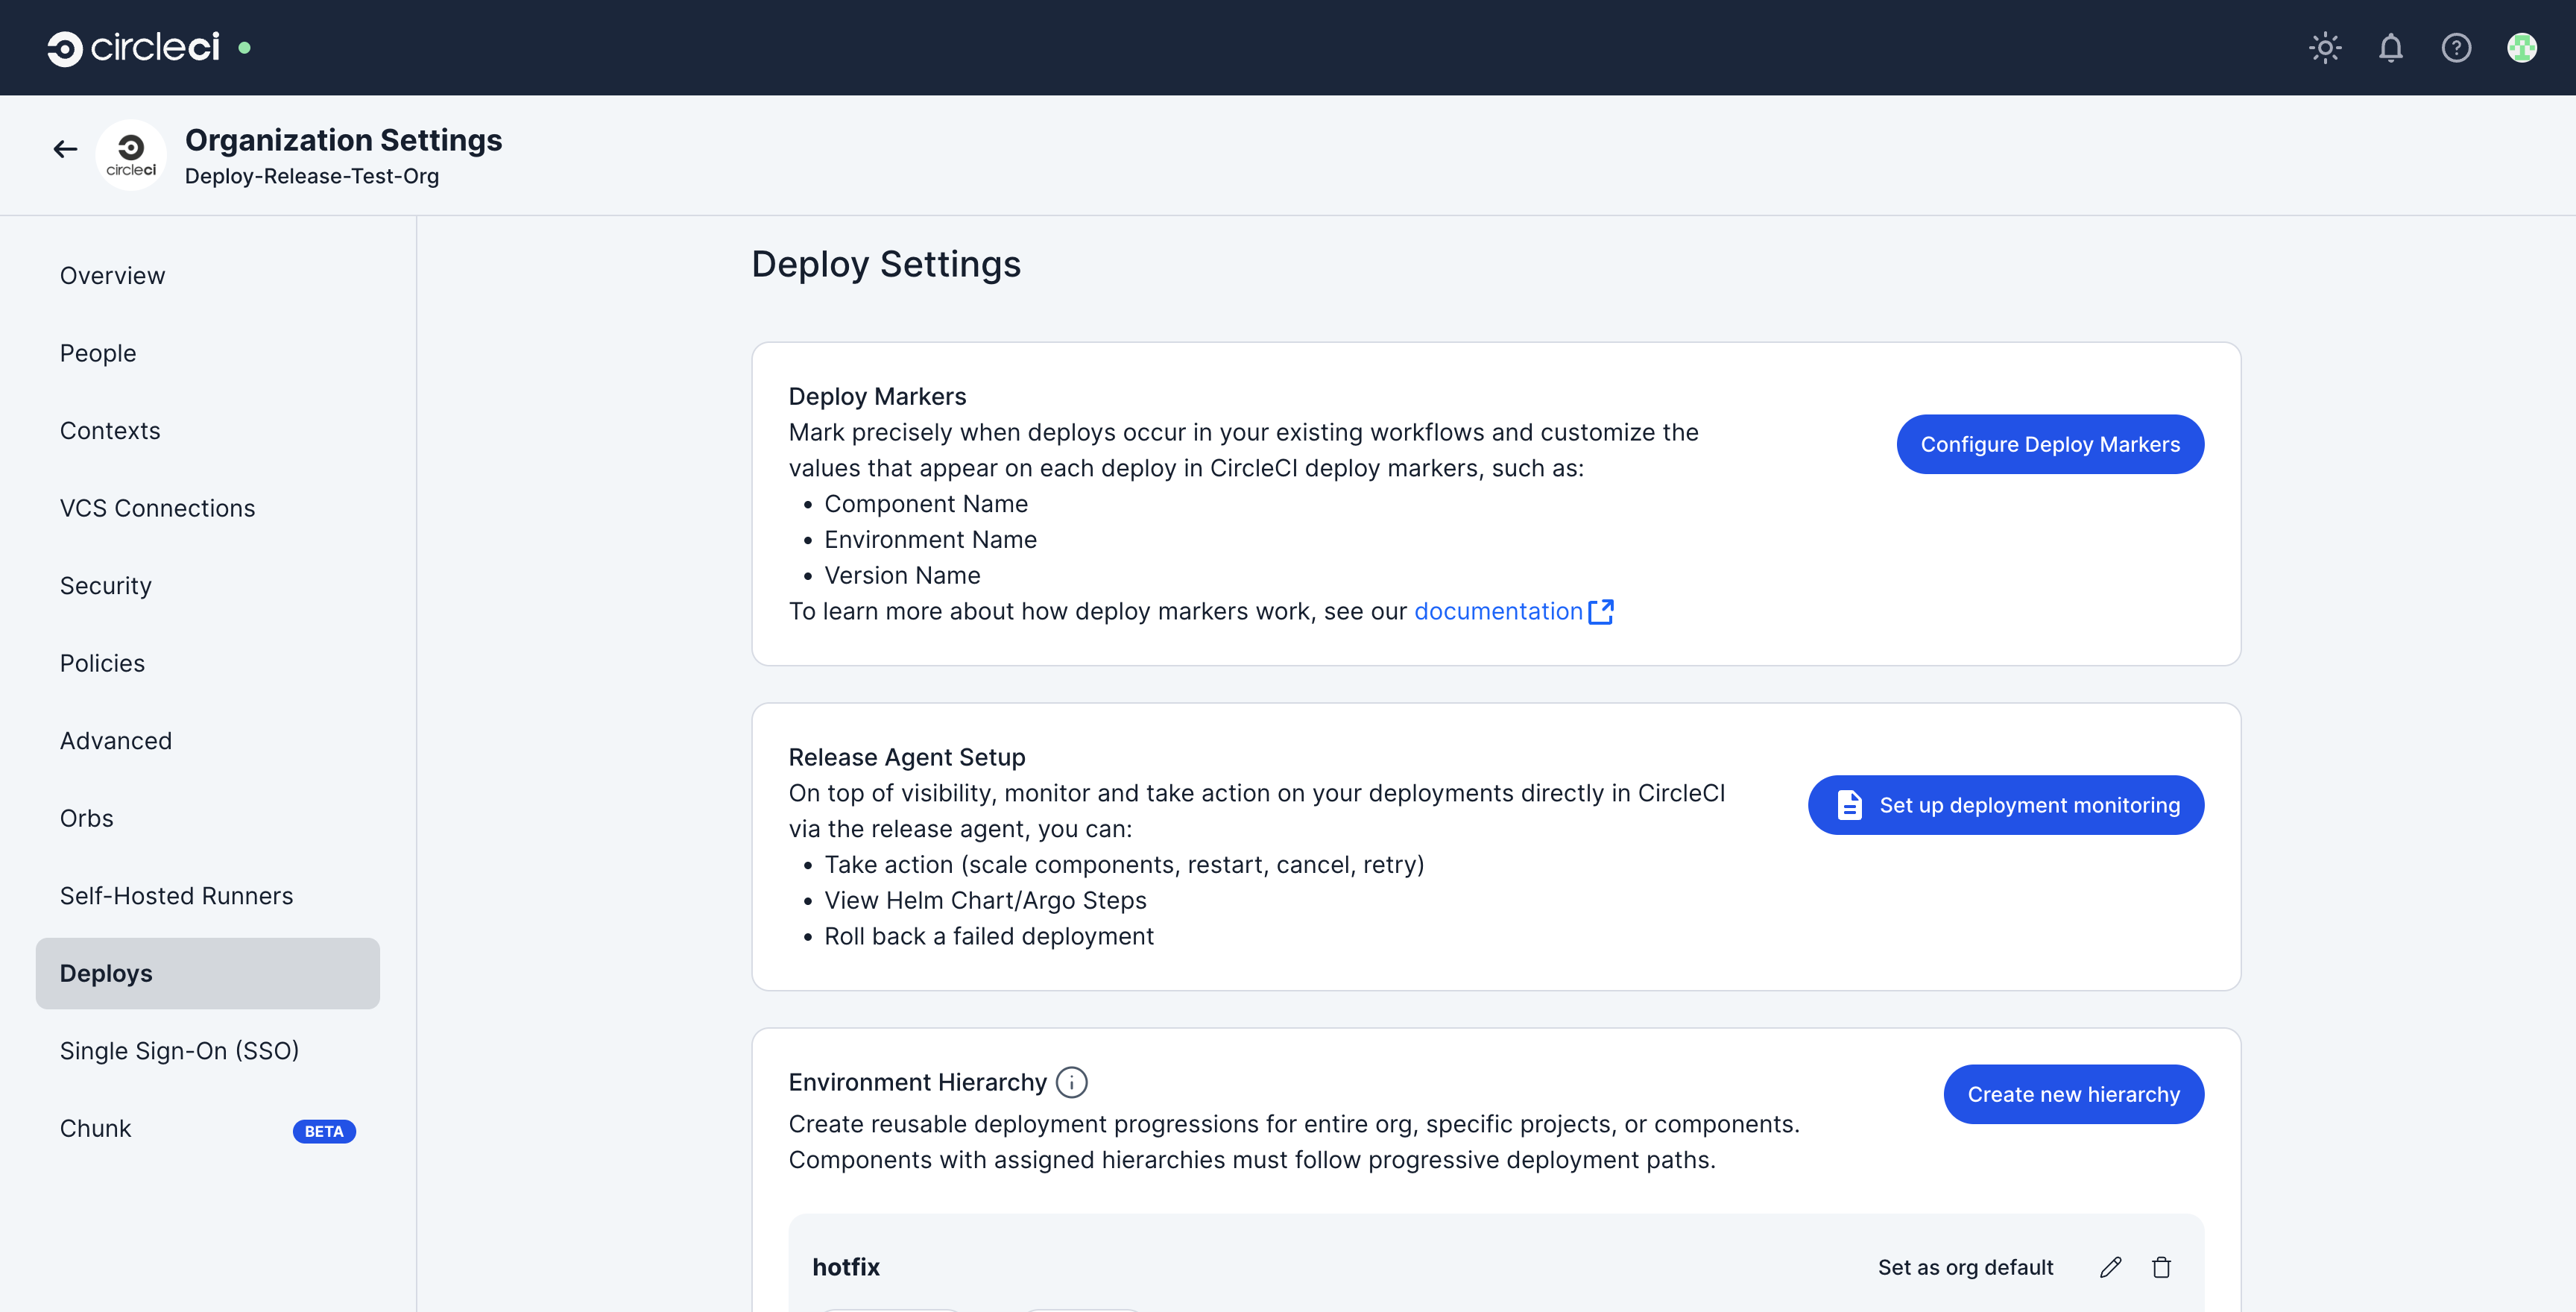2576x1312 pixels.
Task: Open Single Sign-On (SSO) settings
Action: click(x=179, y=1050)
